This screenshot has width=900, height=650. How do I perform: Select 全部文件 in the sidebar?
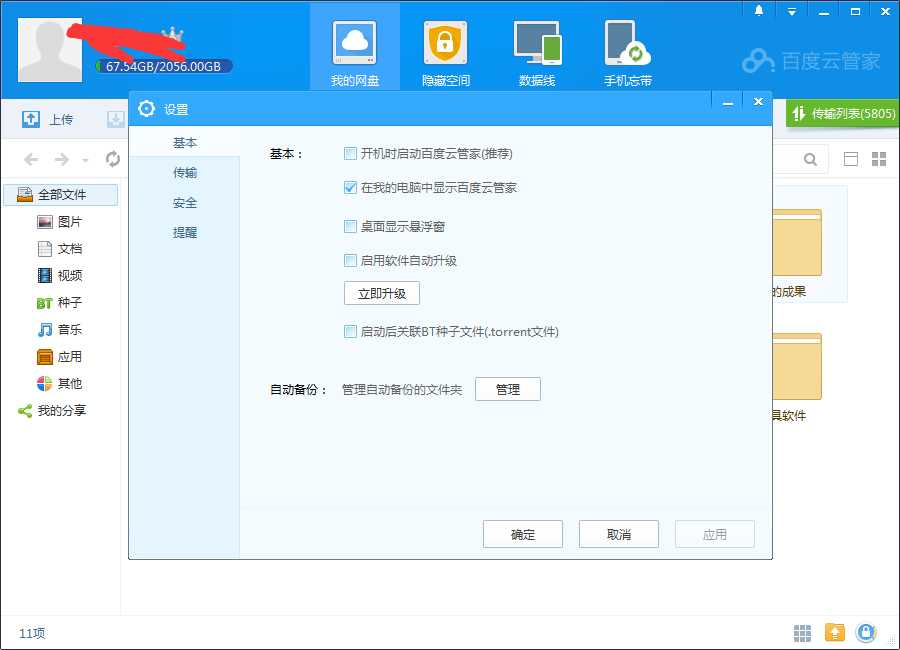click(61, 195)
